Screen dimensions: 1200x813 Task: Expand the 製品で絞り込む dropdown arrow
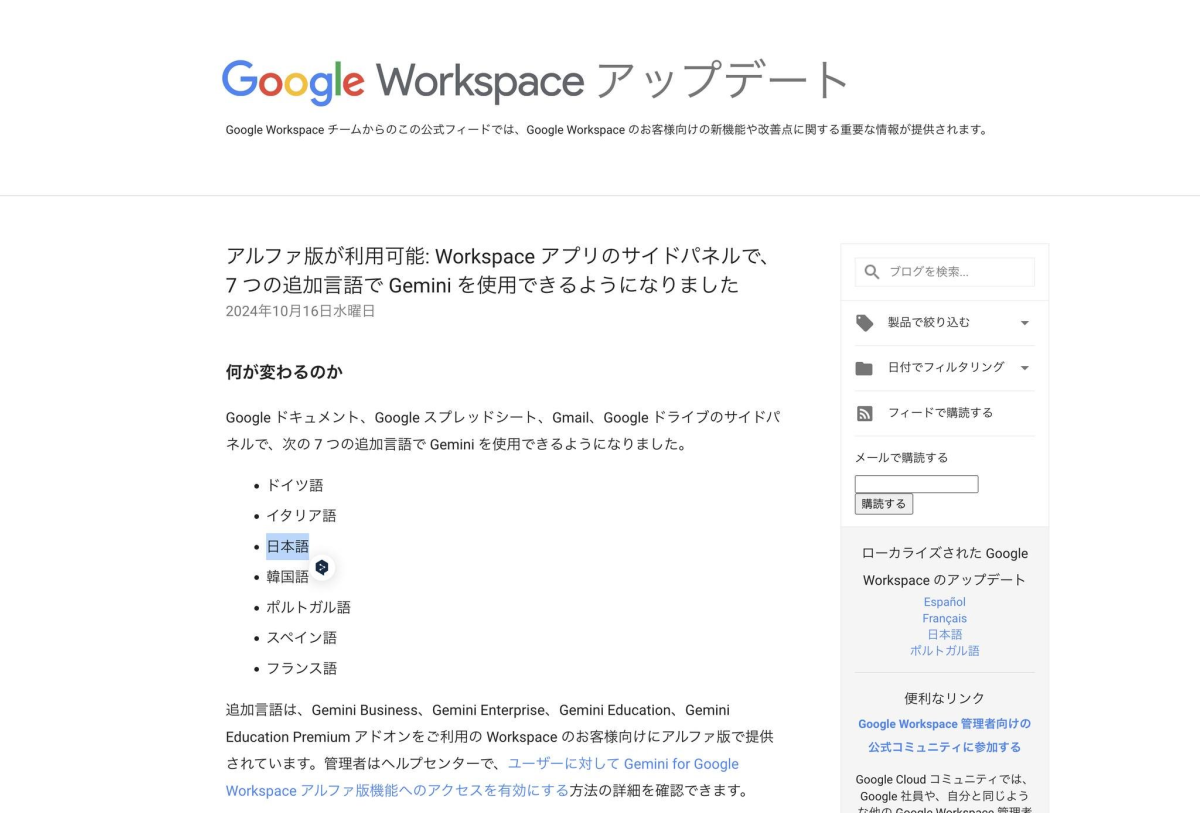pos(1024,323)
